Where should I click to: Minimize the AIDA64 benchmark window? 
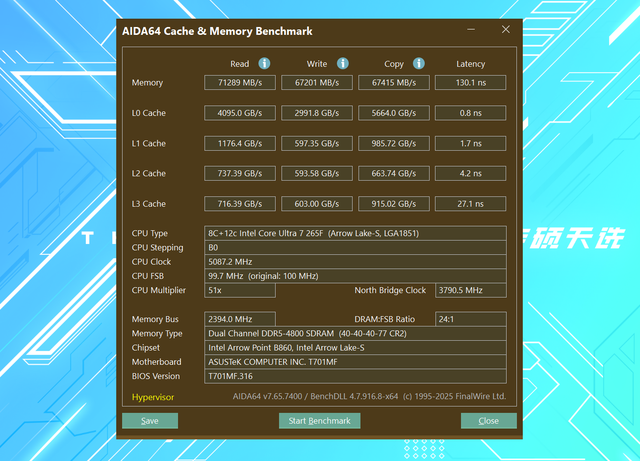[x=471, y=29]
